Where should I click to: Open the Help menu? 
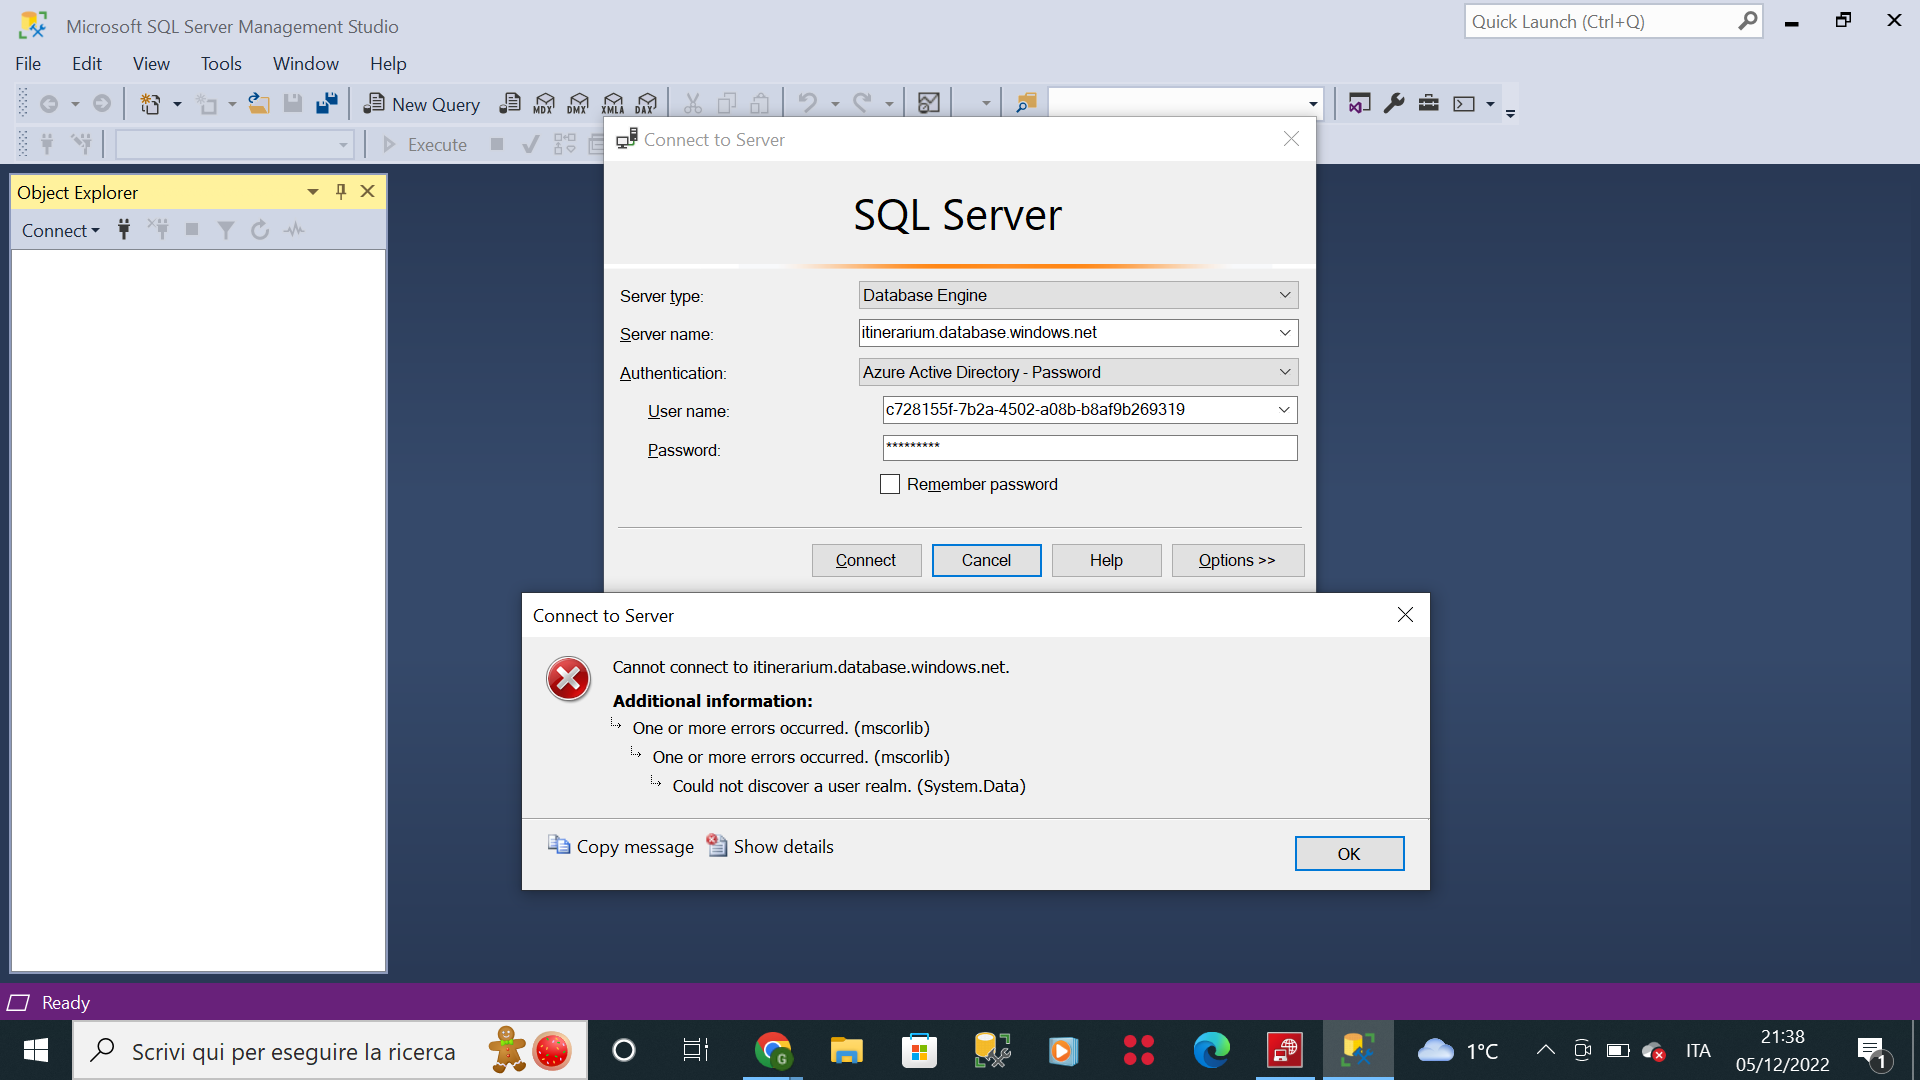pyautogui.click(x=388, y=64)
